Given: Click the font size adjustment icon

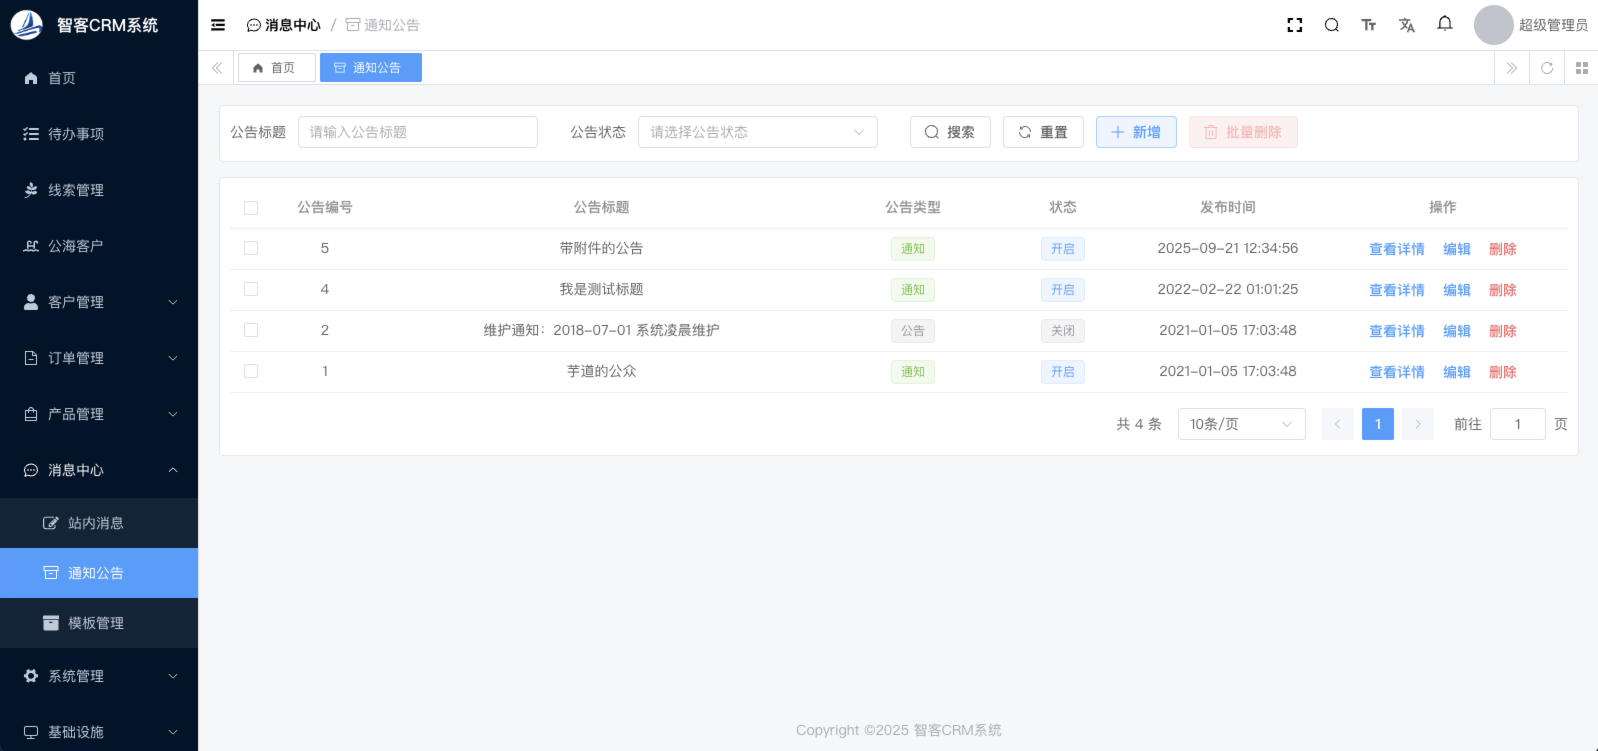Looking at the screenshot, I should [x=1369, y=25].
